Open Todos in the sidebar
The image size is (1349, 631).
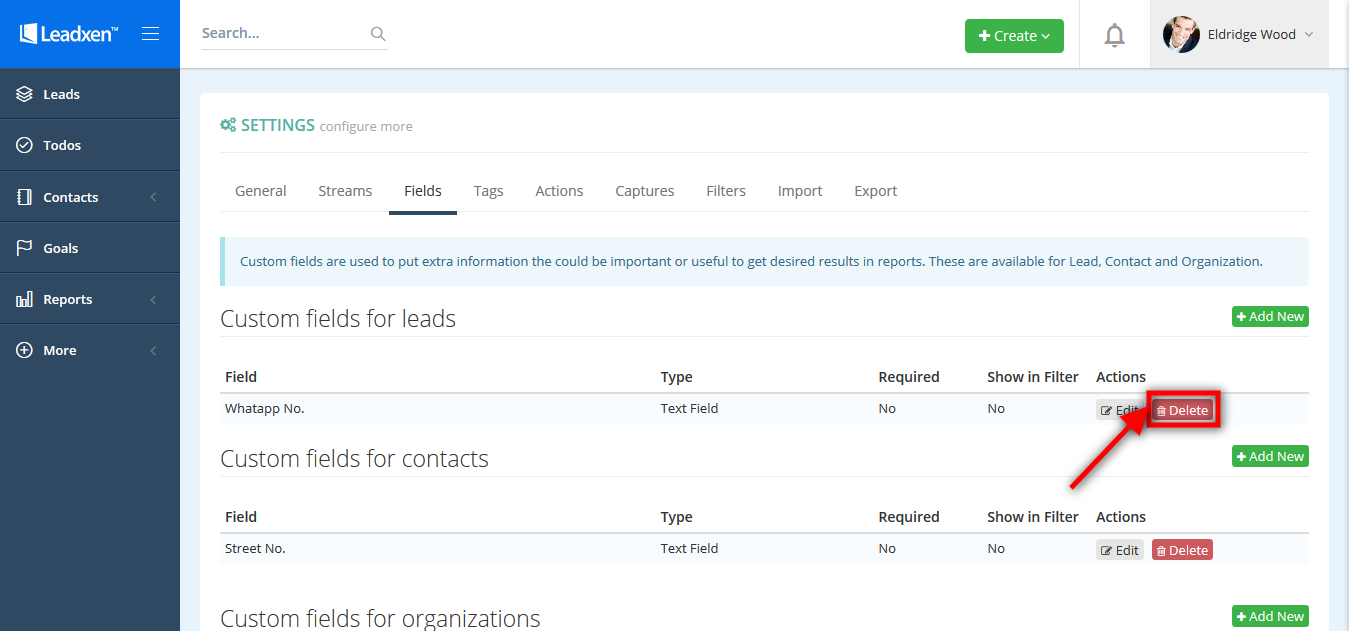(90, 145)
